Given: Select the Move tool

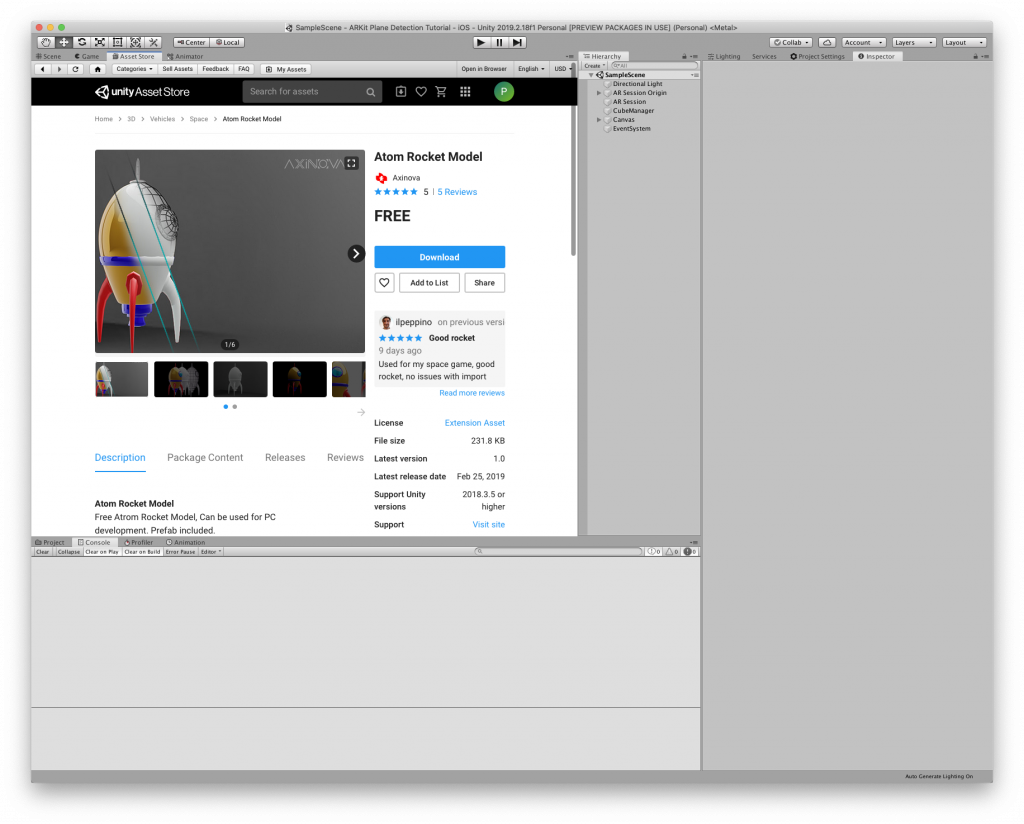Looking at the screenshot, I should (63, 42).
